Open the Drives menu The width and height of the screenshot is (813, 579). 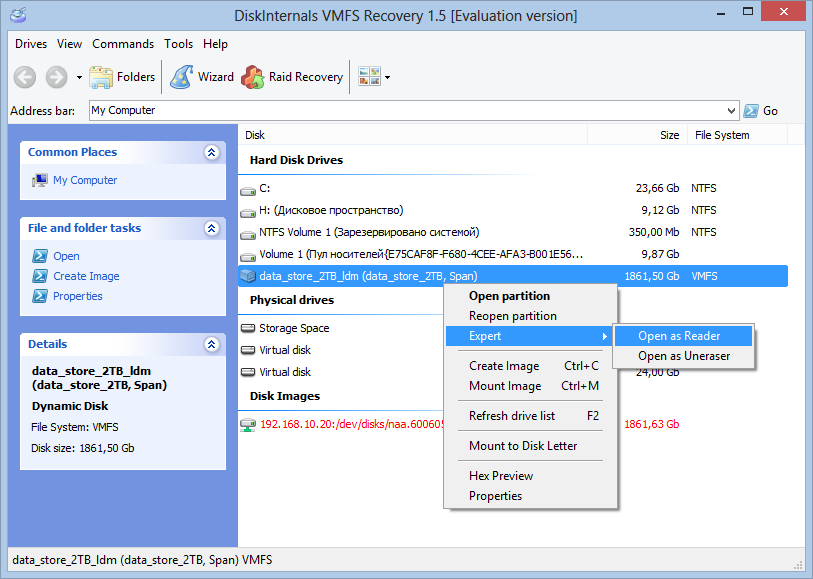tap(31, 43)
